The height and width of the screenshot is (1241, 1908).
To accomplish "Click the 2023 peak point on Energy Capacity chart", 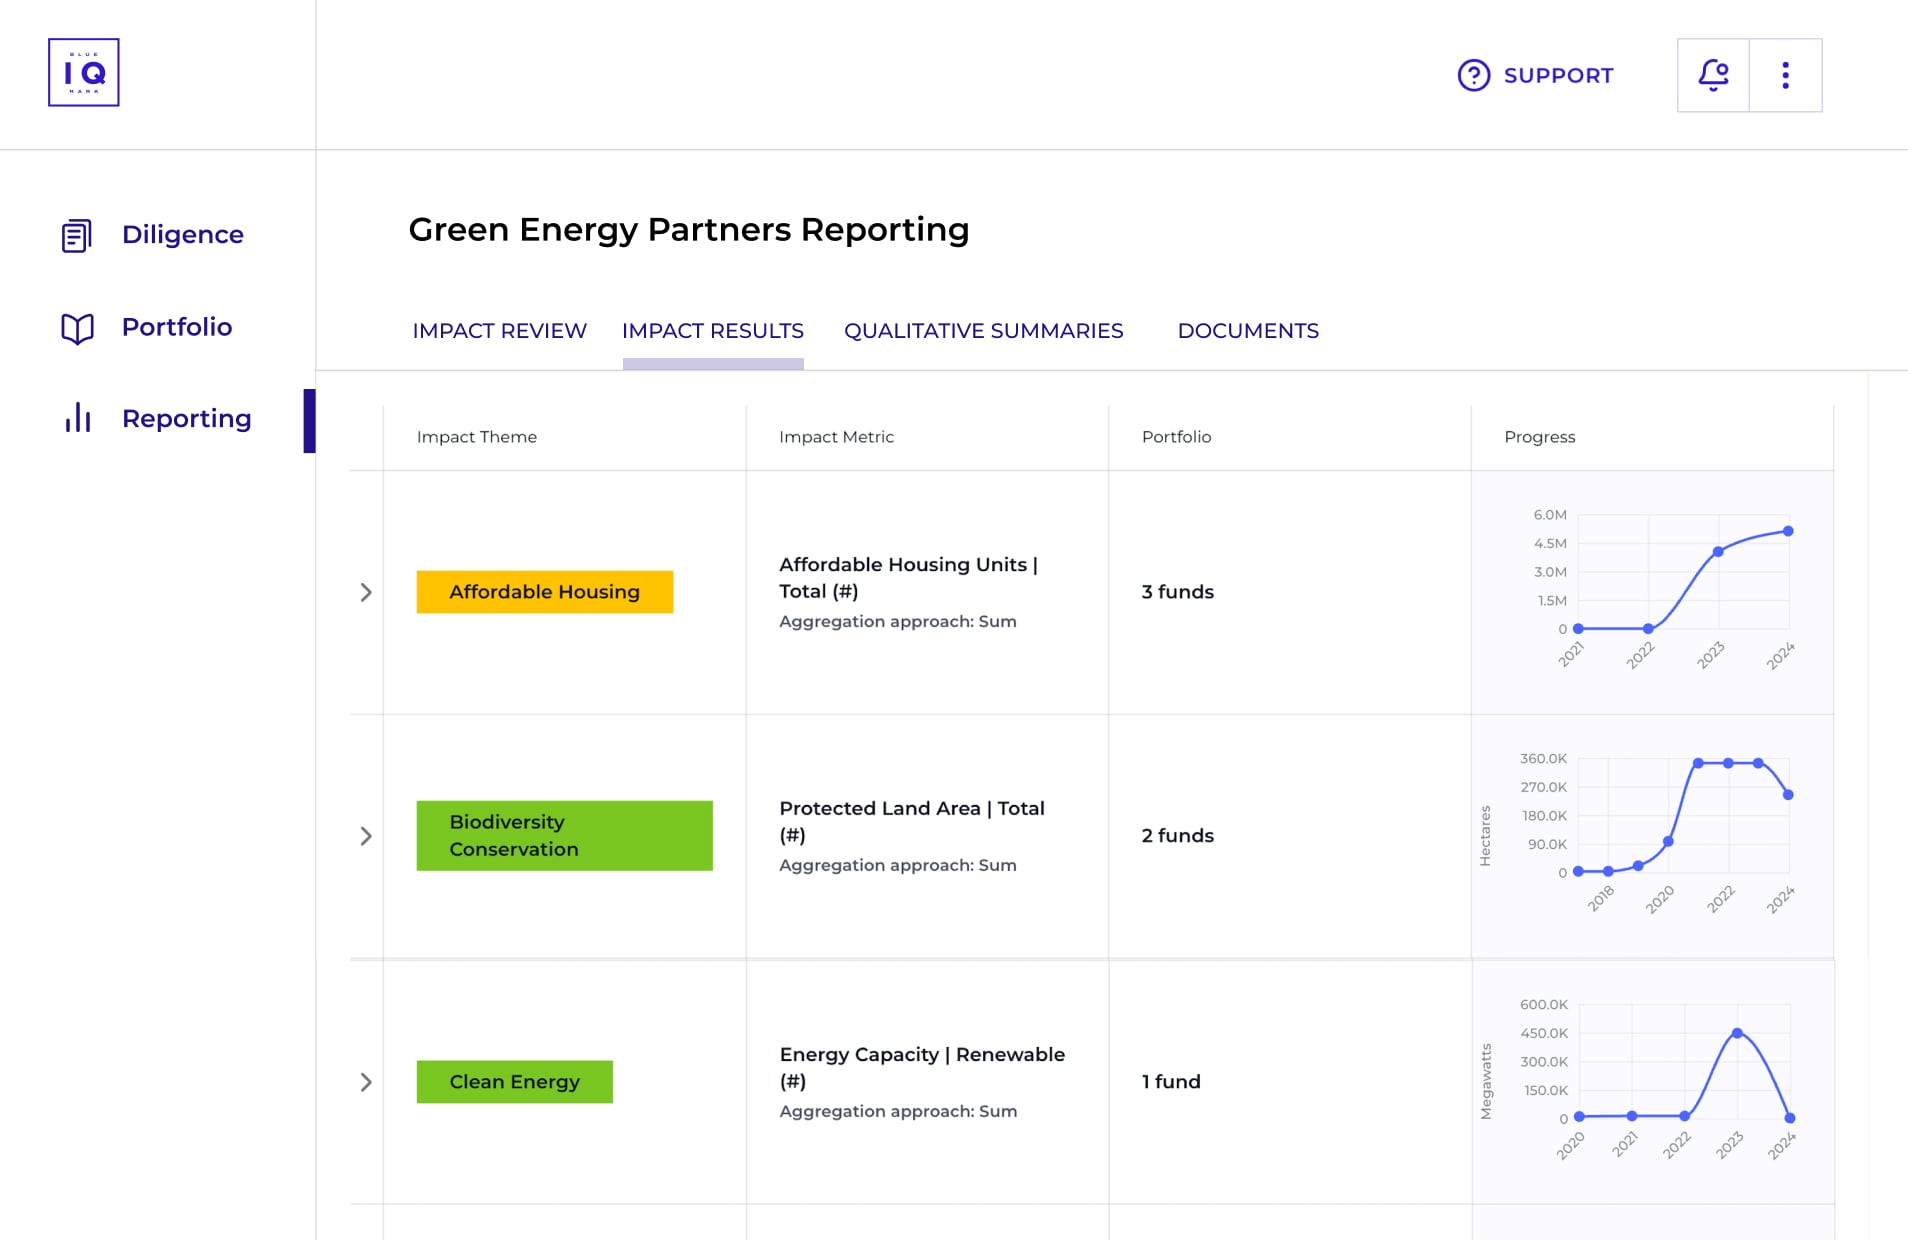I will click(1737, 1033).
